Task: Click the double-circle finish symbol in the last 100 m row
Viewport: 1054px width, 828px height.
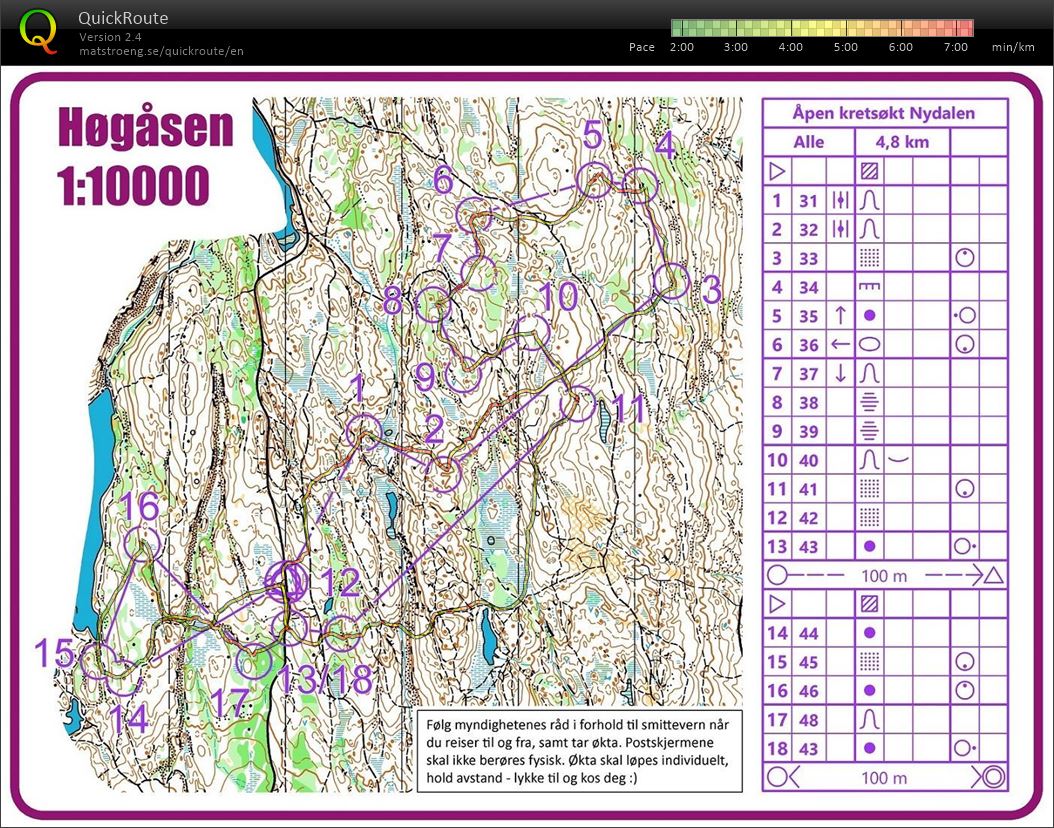Action: pyautogui.click(x=995, y=777)
